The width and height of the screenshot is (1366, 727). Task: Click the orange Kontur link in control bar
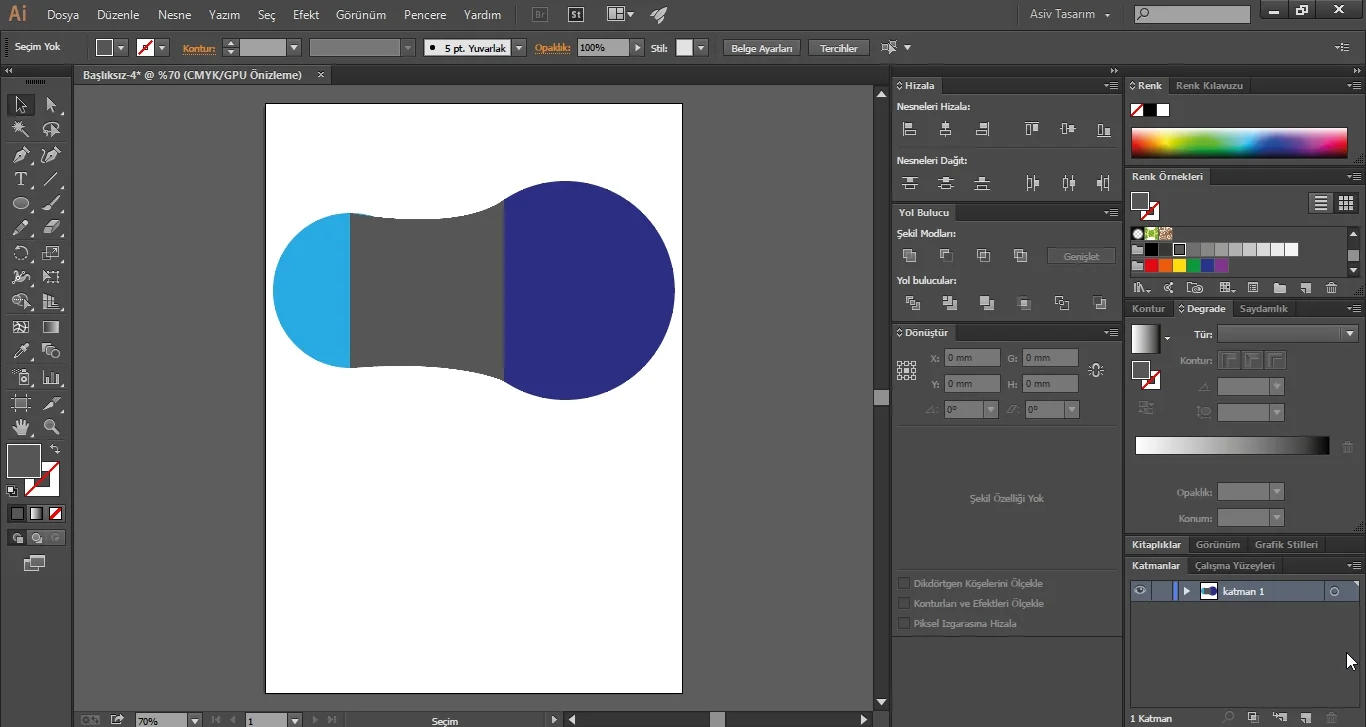199,48
